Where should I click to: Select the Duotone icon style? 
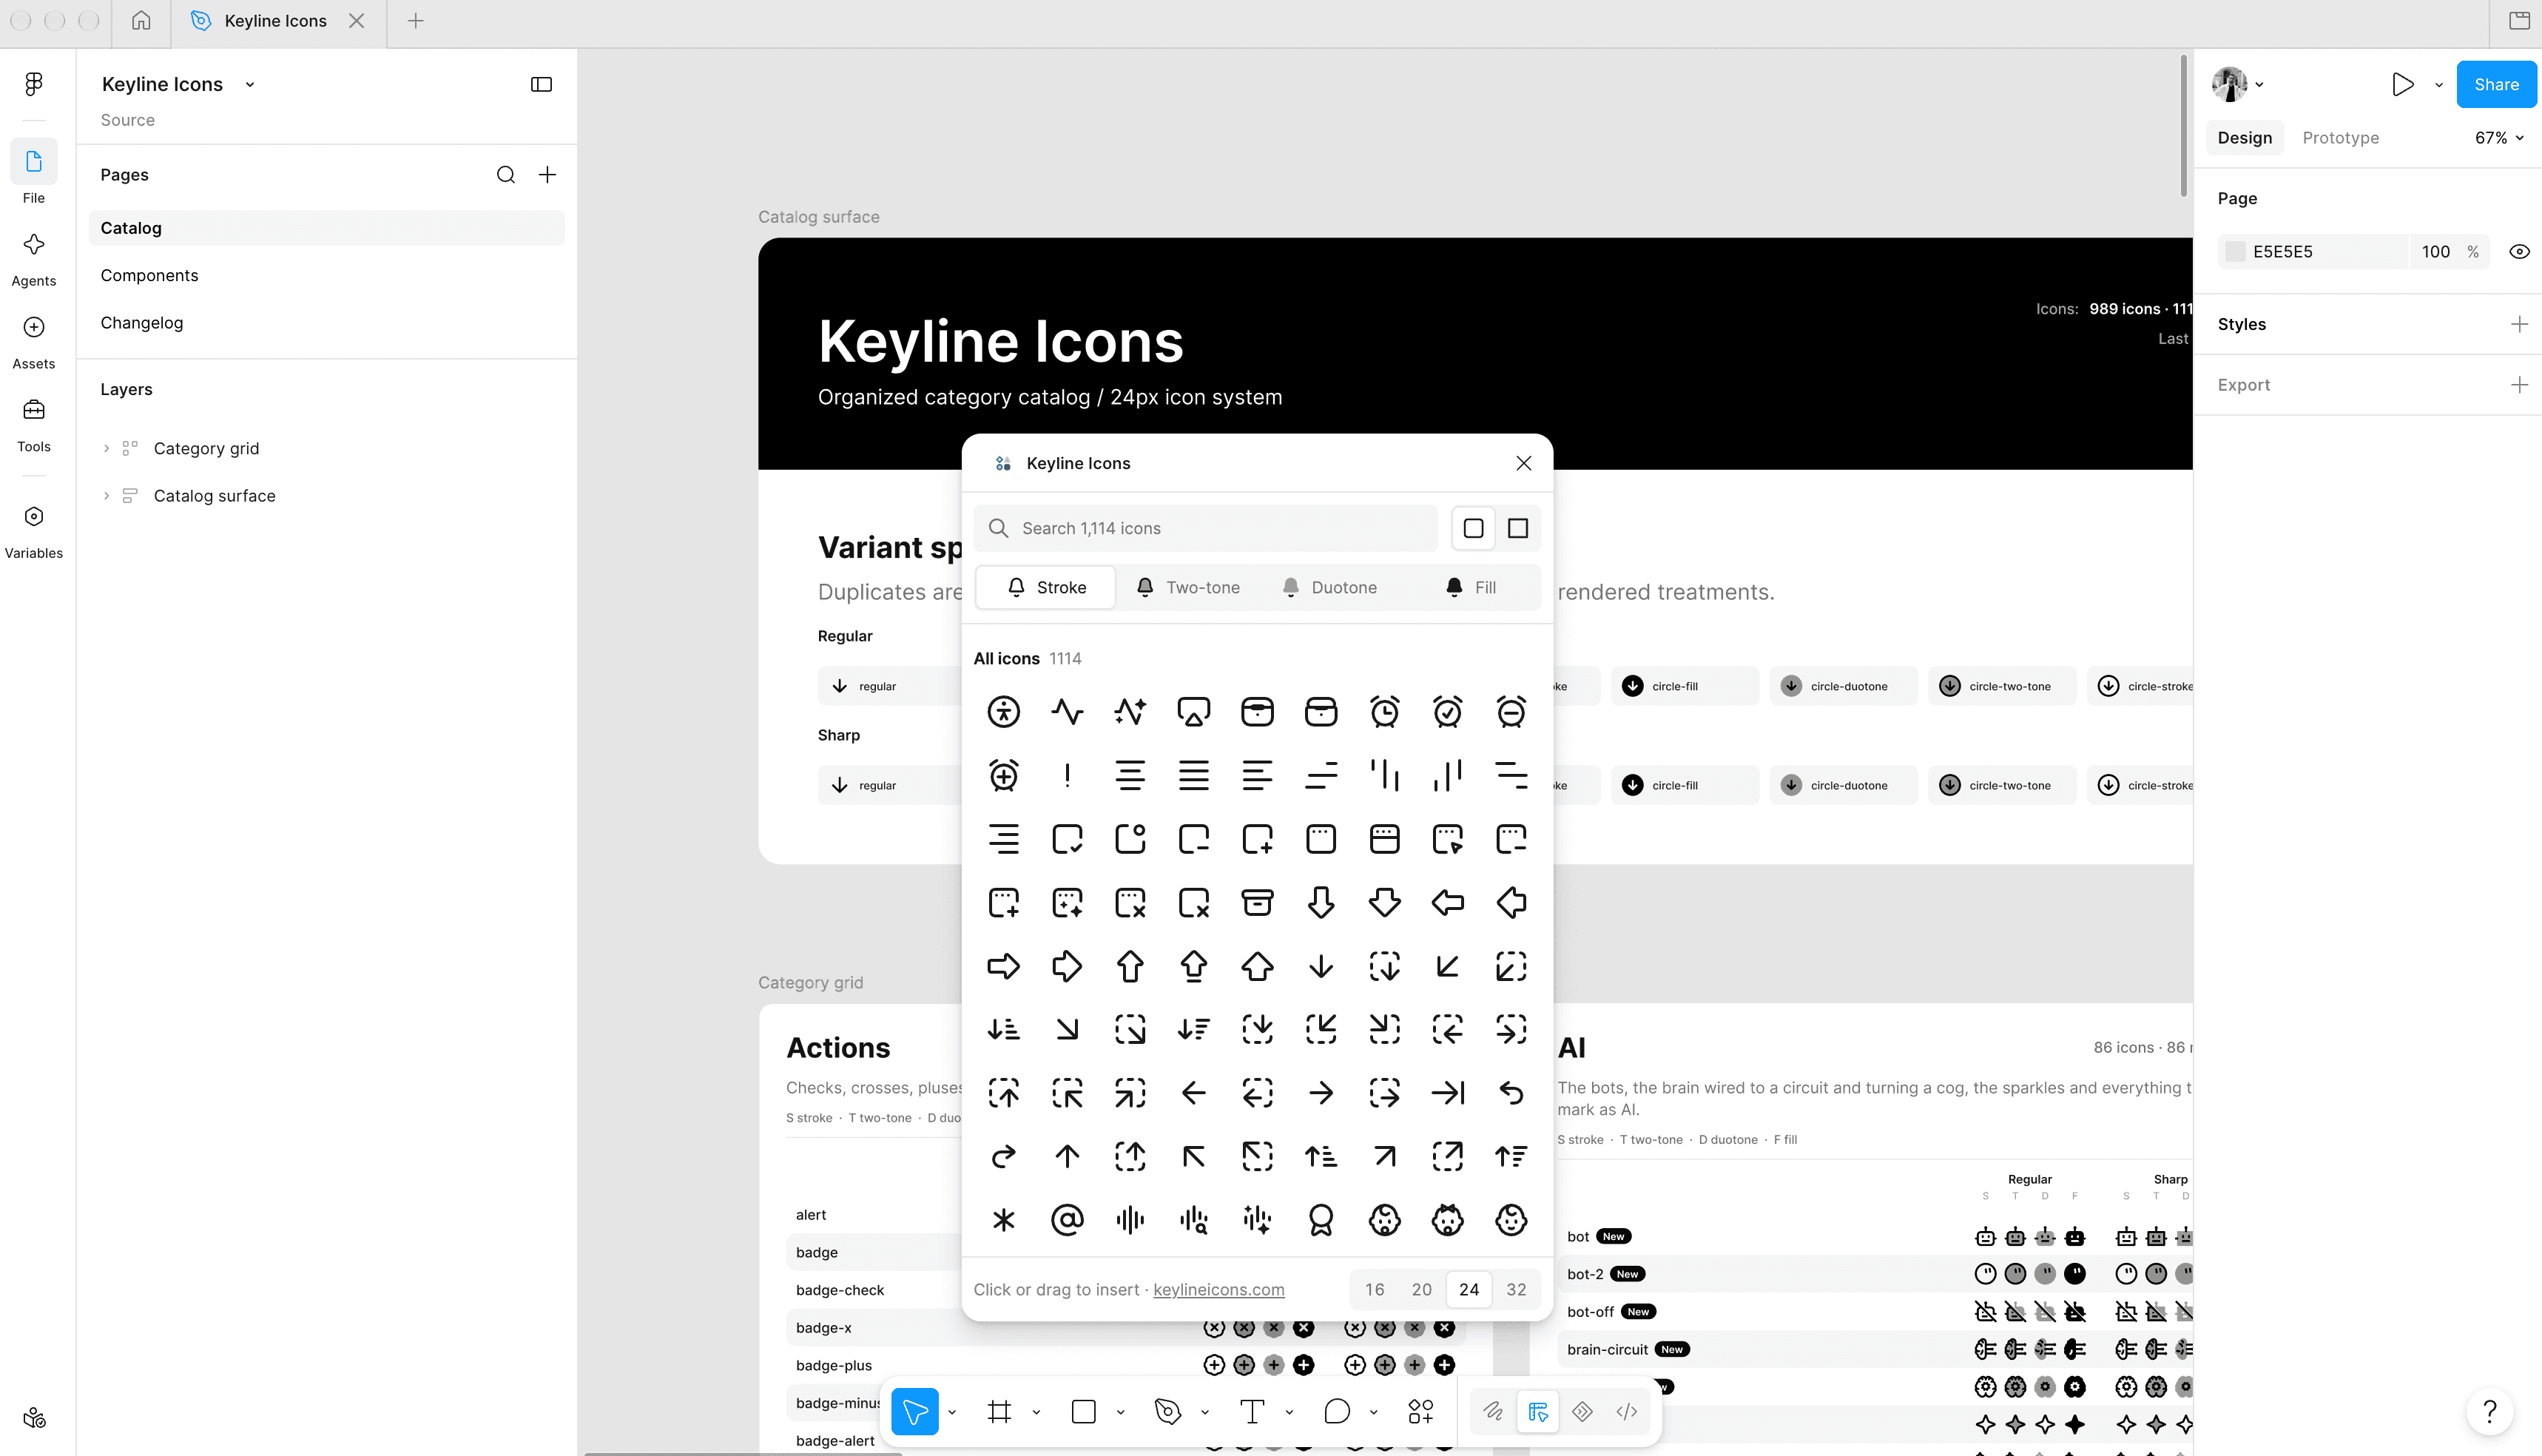(x=1329, y=587)
